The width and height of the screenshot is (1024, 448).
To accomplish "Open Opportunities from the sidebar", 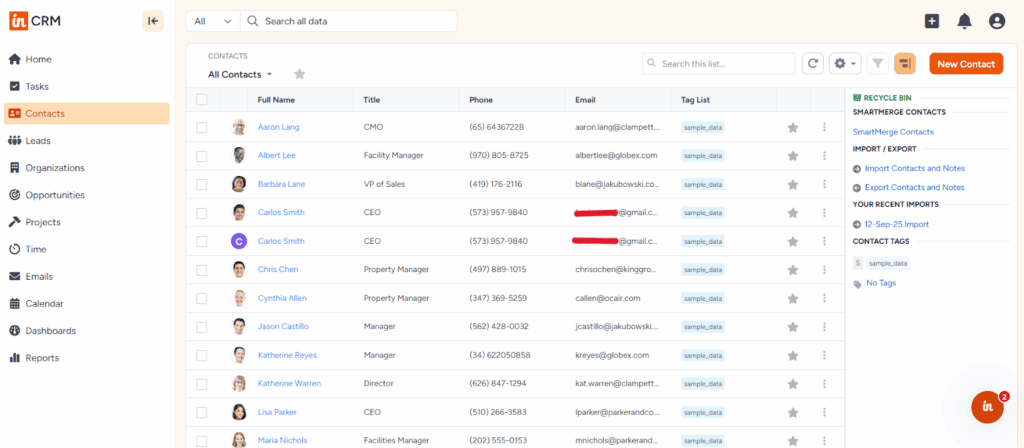I will tap(54, 195).
